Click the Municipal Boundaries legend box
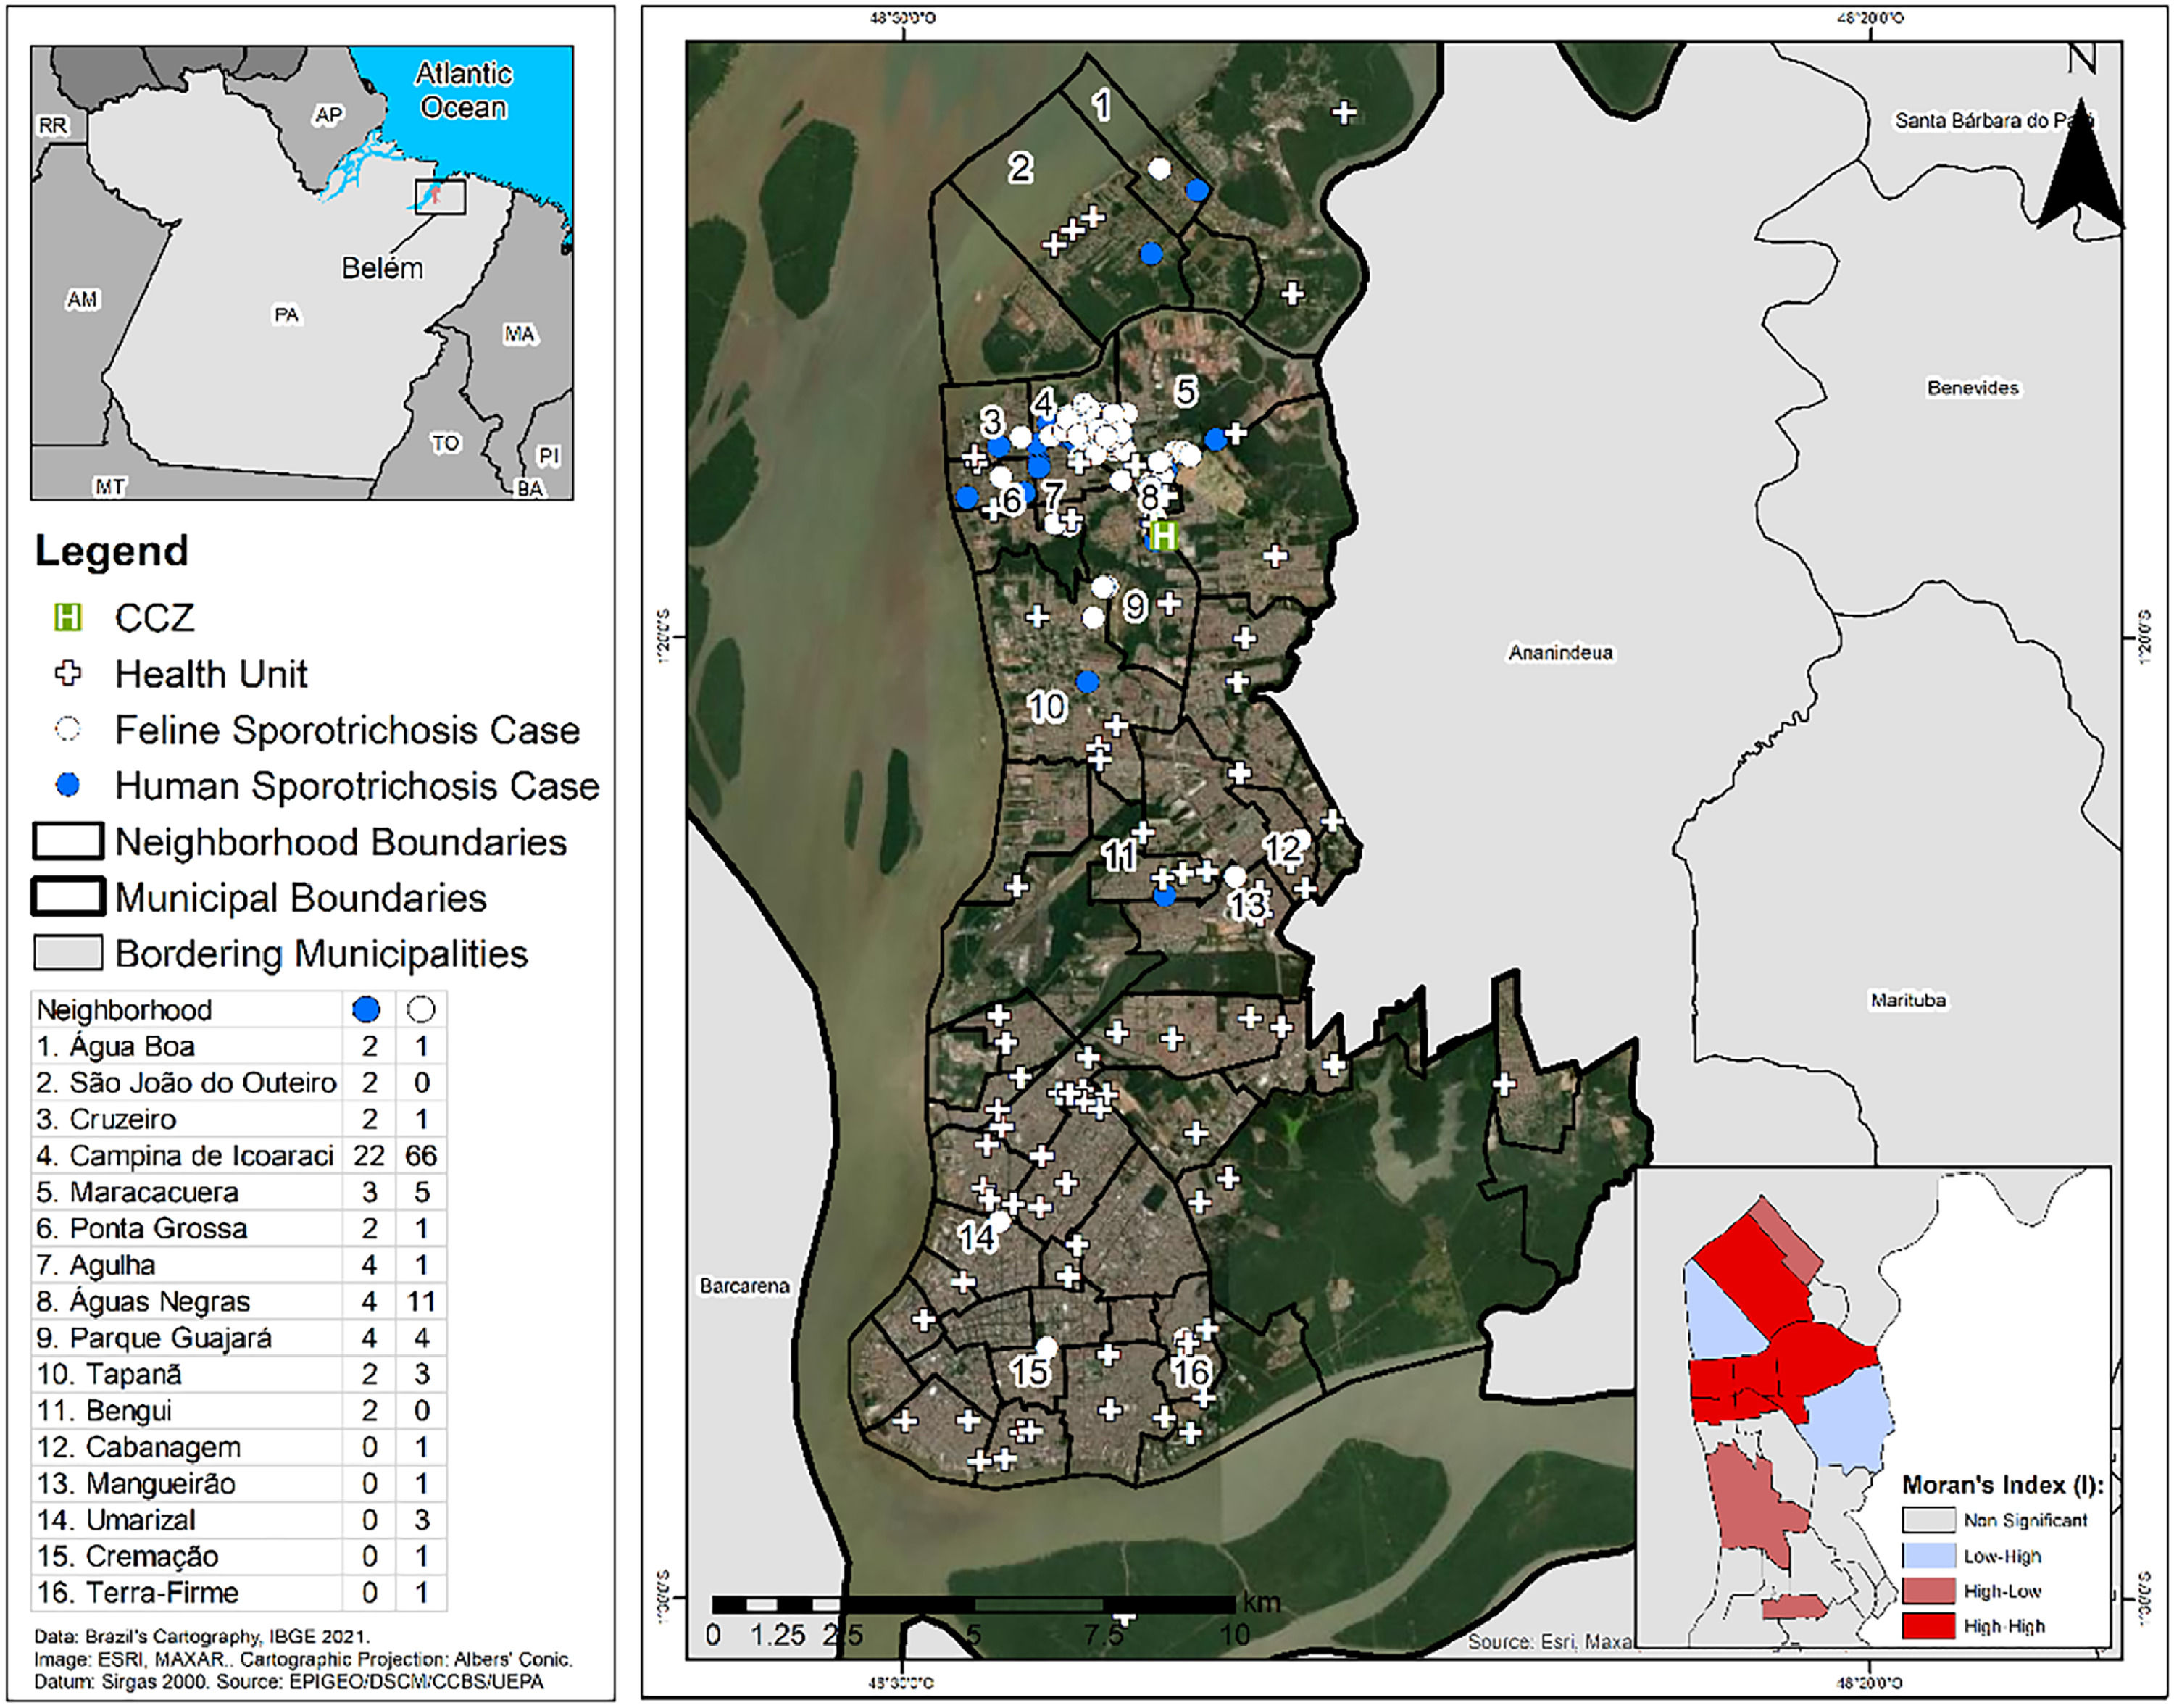Image resolution: width=2174 pixels, height=1708 pixels. click(x=68, y=897)
